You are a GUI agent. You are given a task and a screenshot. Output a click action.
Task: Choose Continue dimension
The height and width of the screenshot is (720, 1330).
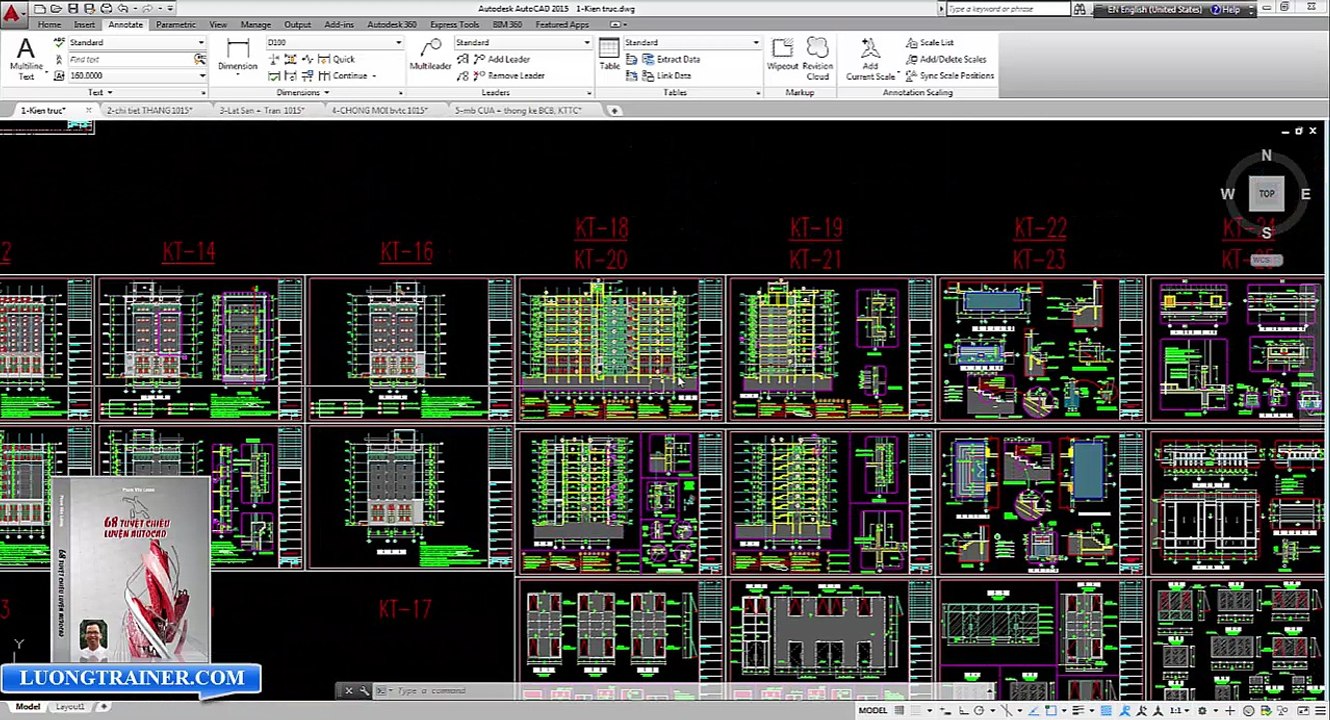click(342, 75)
